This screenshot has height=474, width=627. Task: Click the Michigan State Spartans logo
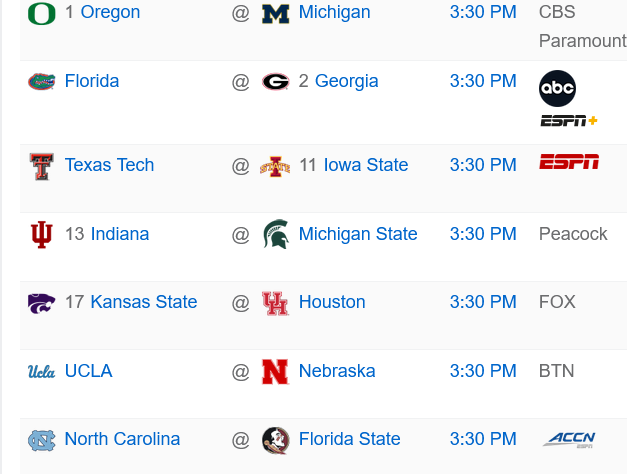pos(275,235)
